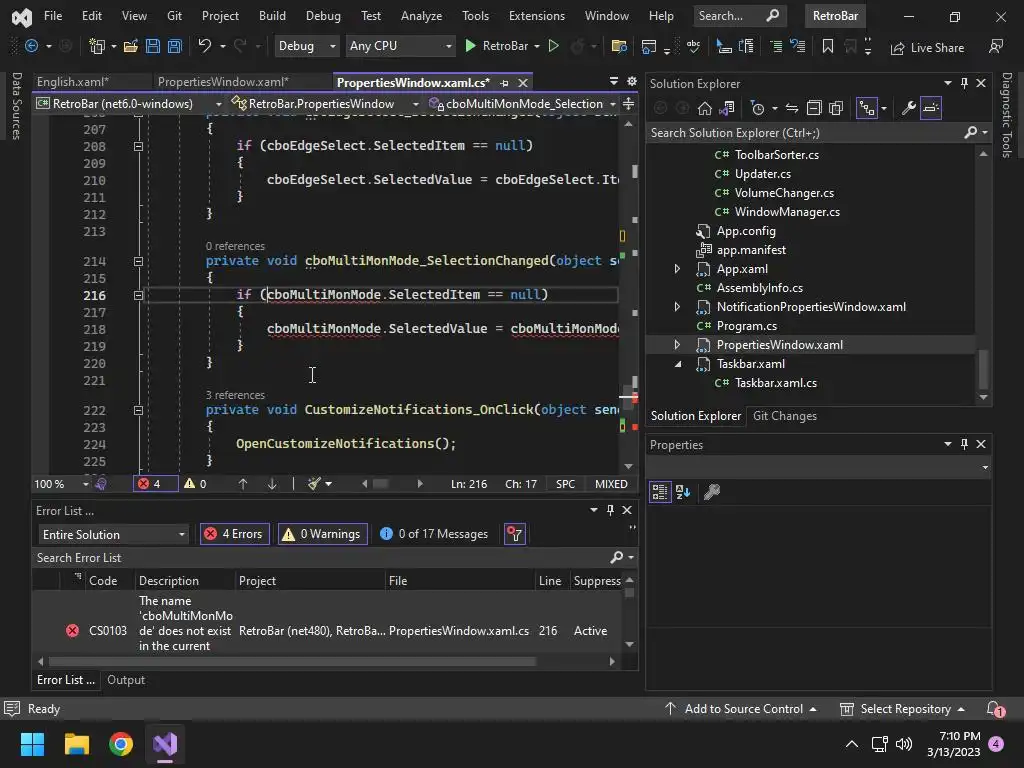Click the editor settings gear icon
The height and width of the screenshot is (768, 1024).
pyautogui.click(x=632, y=82)
